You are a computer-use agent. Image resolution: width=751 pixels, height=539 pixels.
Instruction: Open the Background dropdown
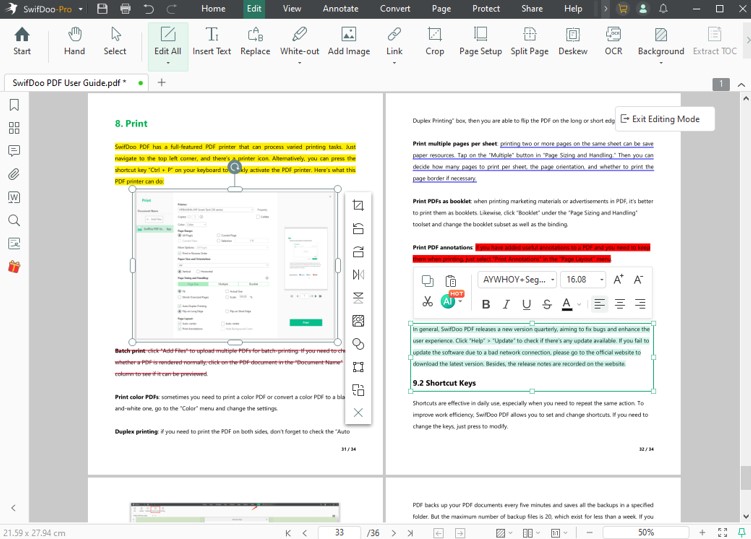pos(660,63)
